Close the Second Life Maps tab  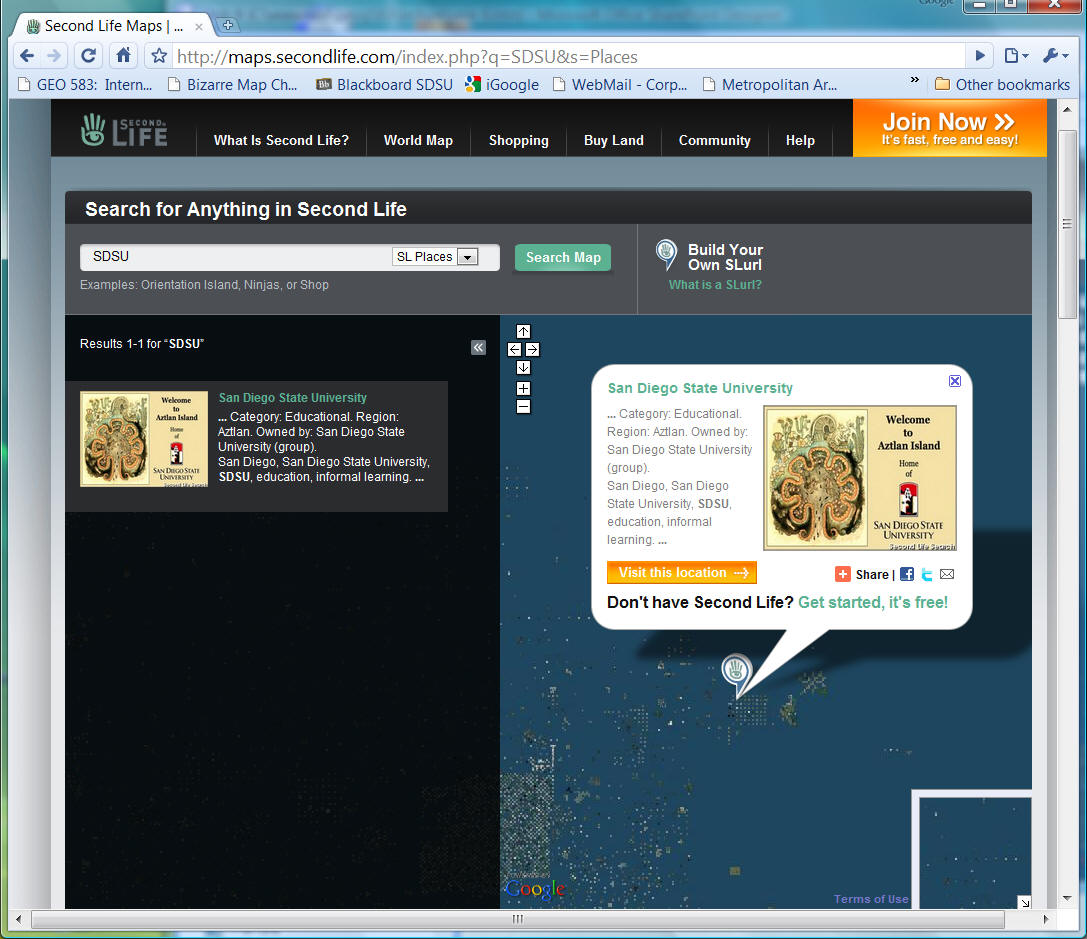pos(199,26)
